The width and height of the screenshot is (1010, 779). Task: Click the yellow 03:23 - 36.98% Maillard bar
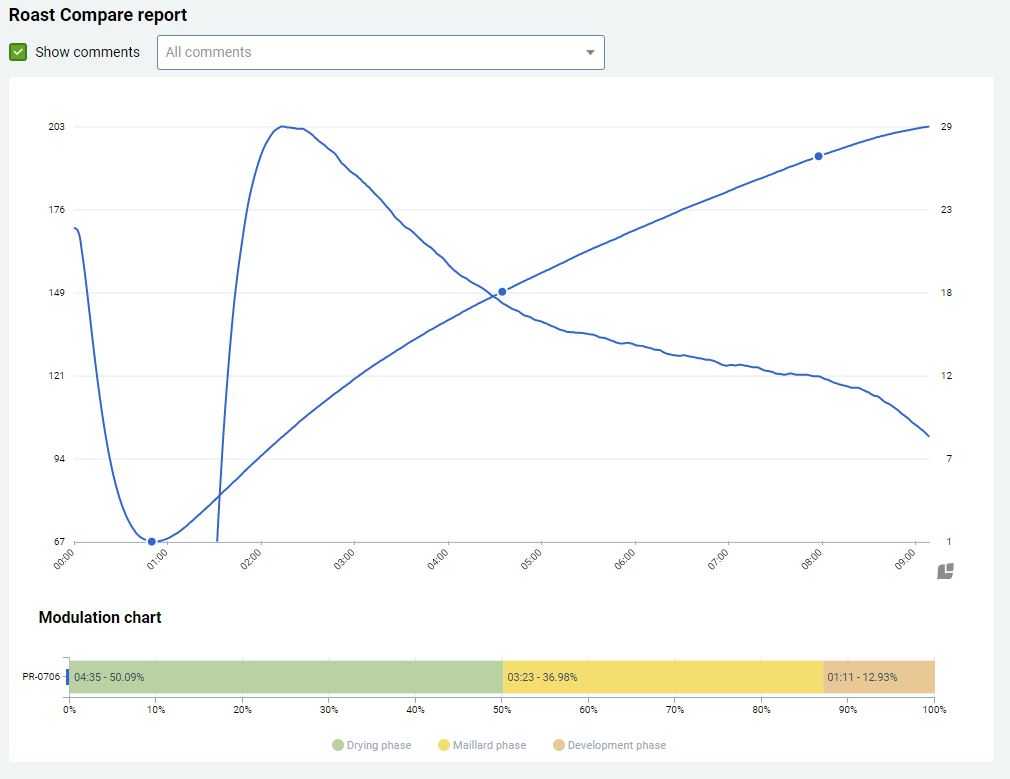(x=662, y=677)
